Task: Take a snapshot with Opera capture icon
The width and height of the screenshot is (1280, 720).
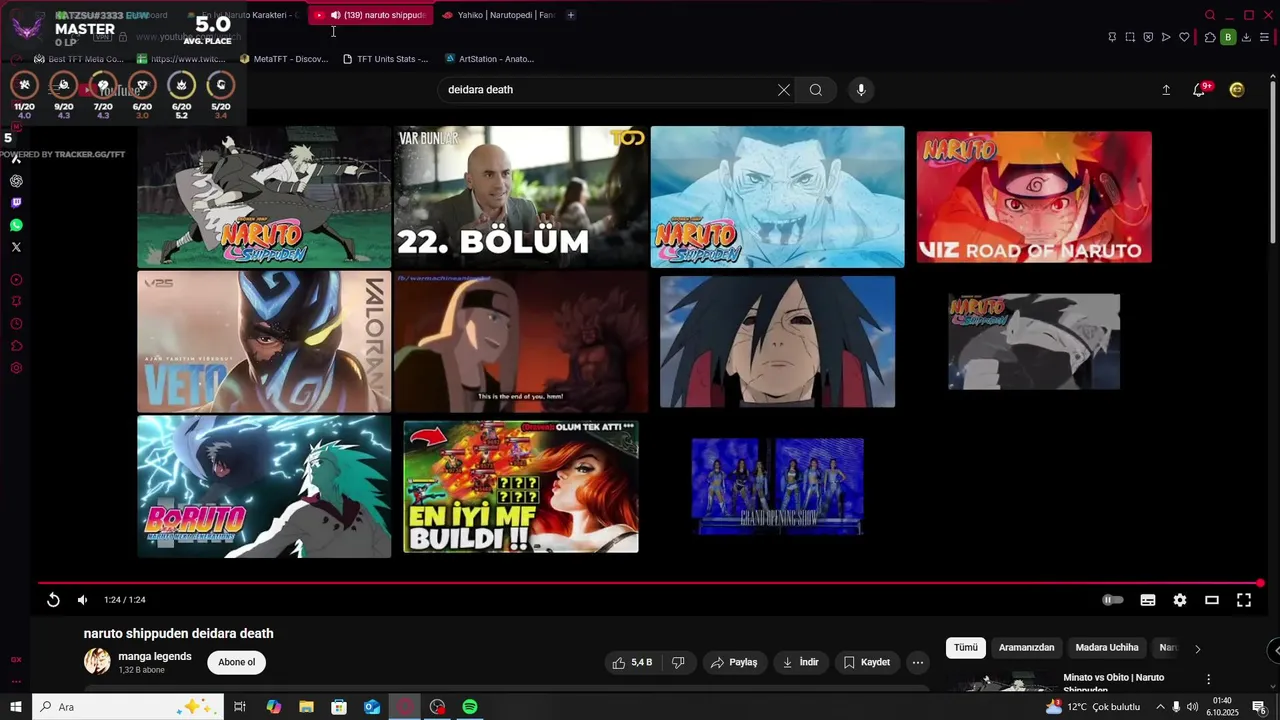Action: click(x=1130, y=37)
